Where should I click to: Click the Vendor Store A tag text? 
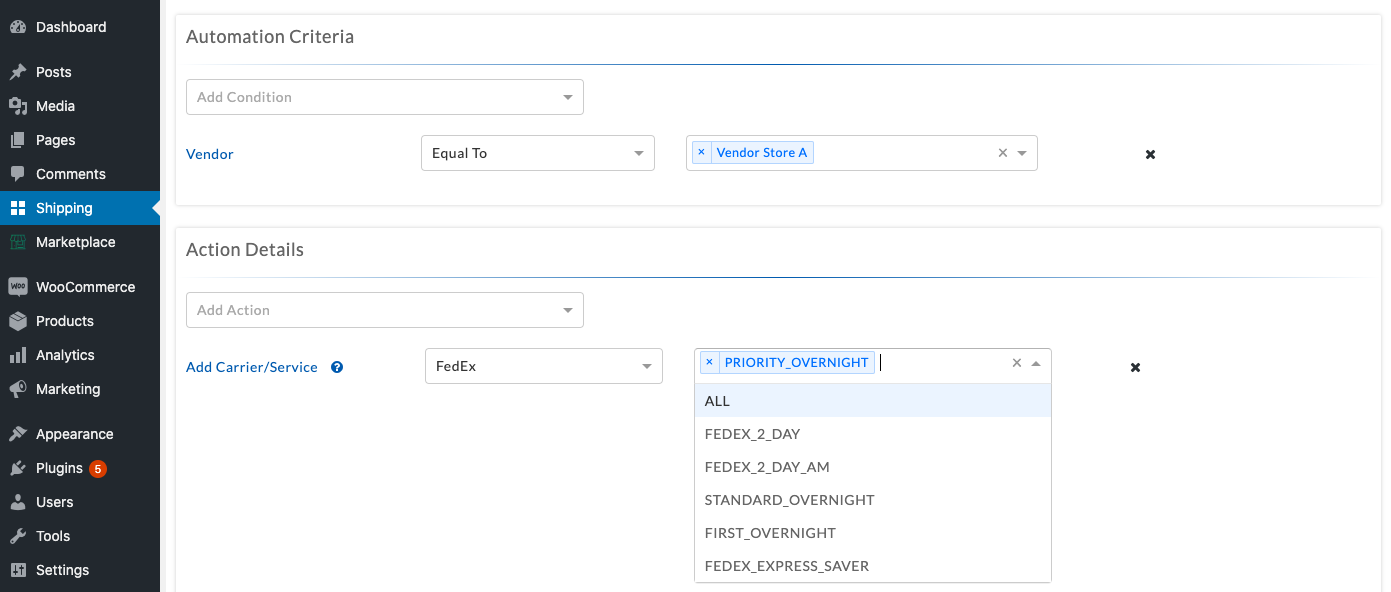click(762, 153)
